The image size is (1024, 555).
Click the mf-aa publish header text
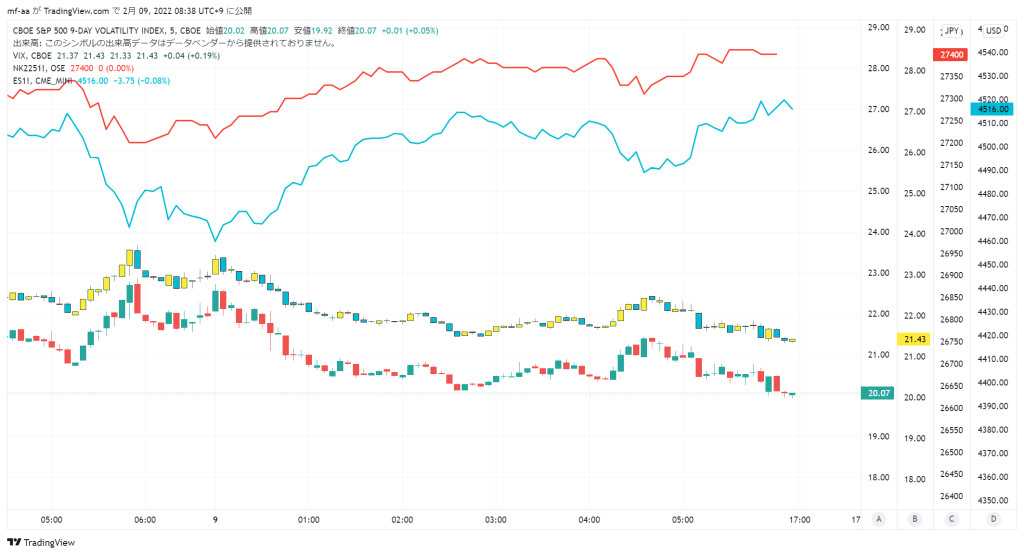(x=129, y=11)
